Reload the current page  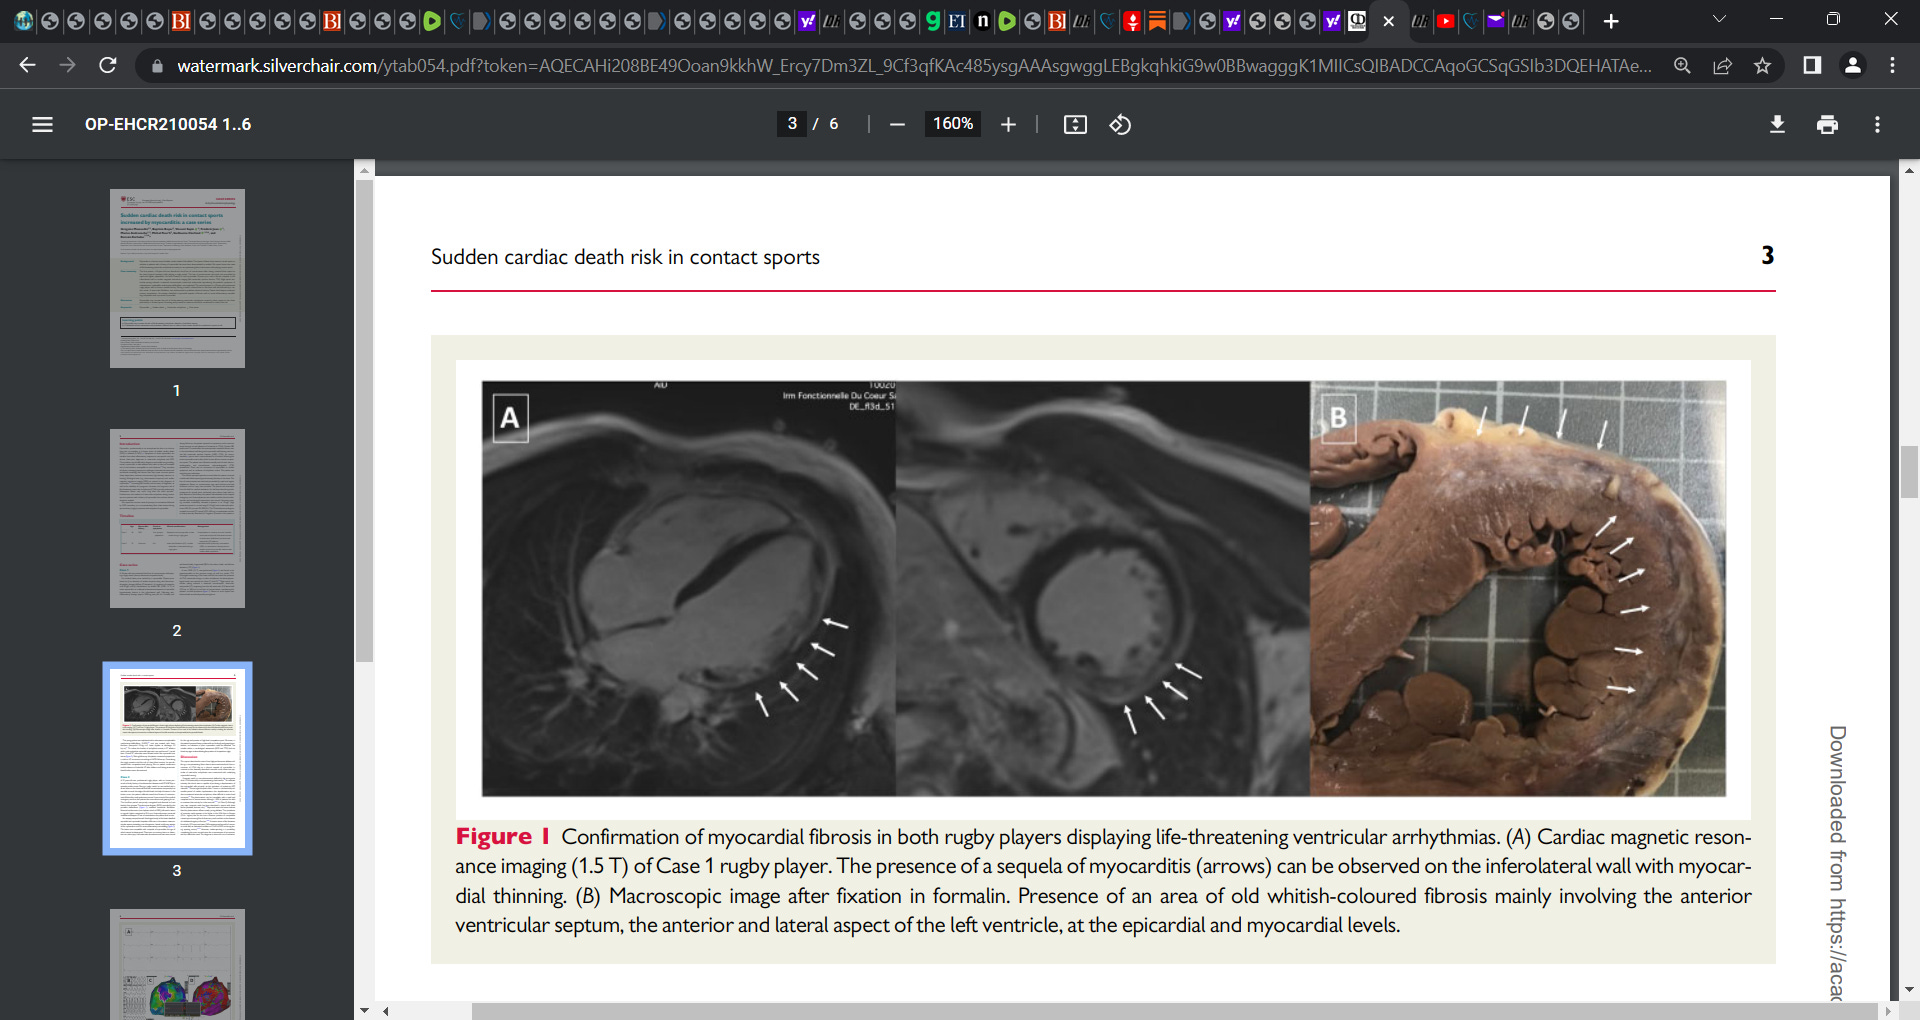click(108, 65)
